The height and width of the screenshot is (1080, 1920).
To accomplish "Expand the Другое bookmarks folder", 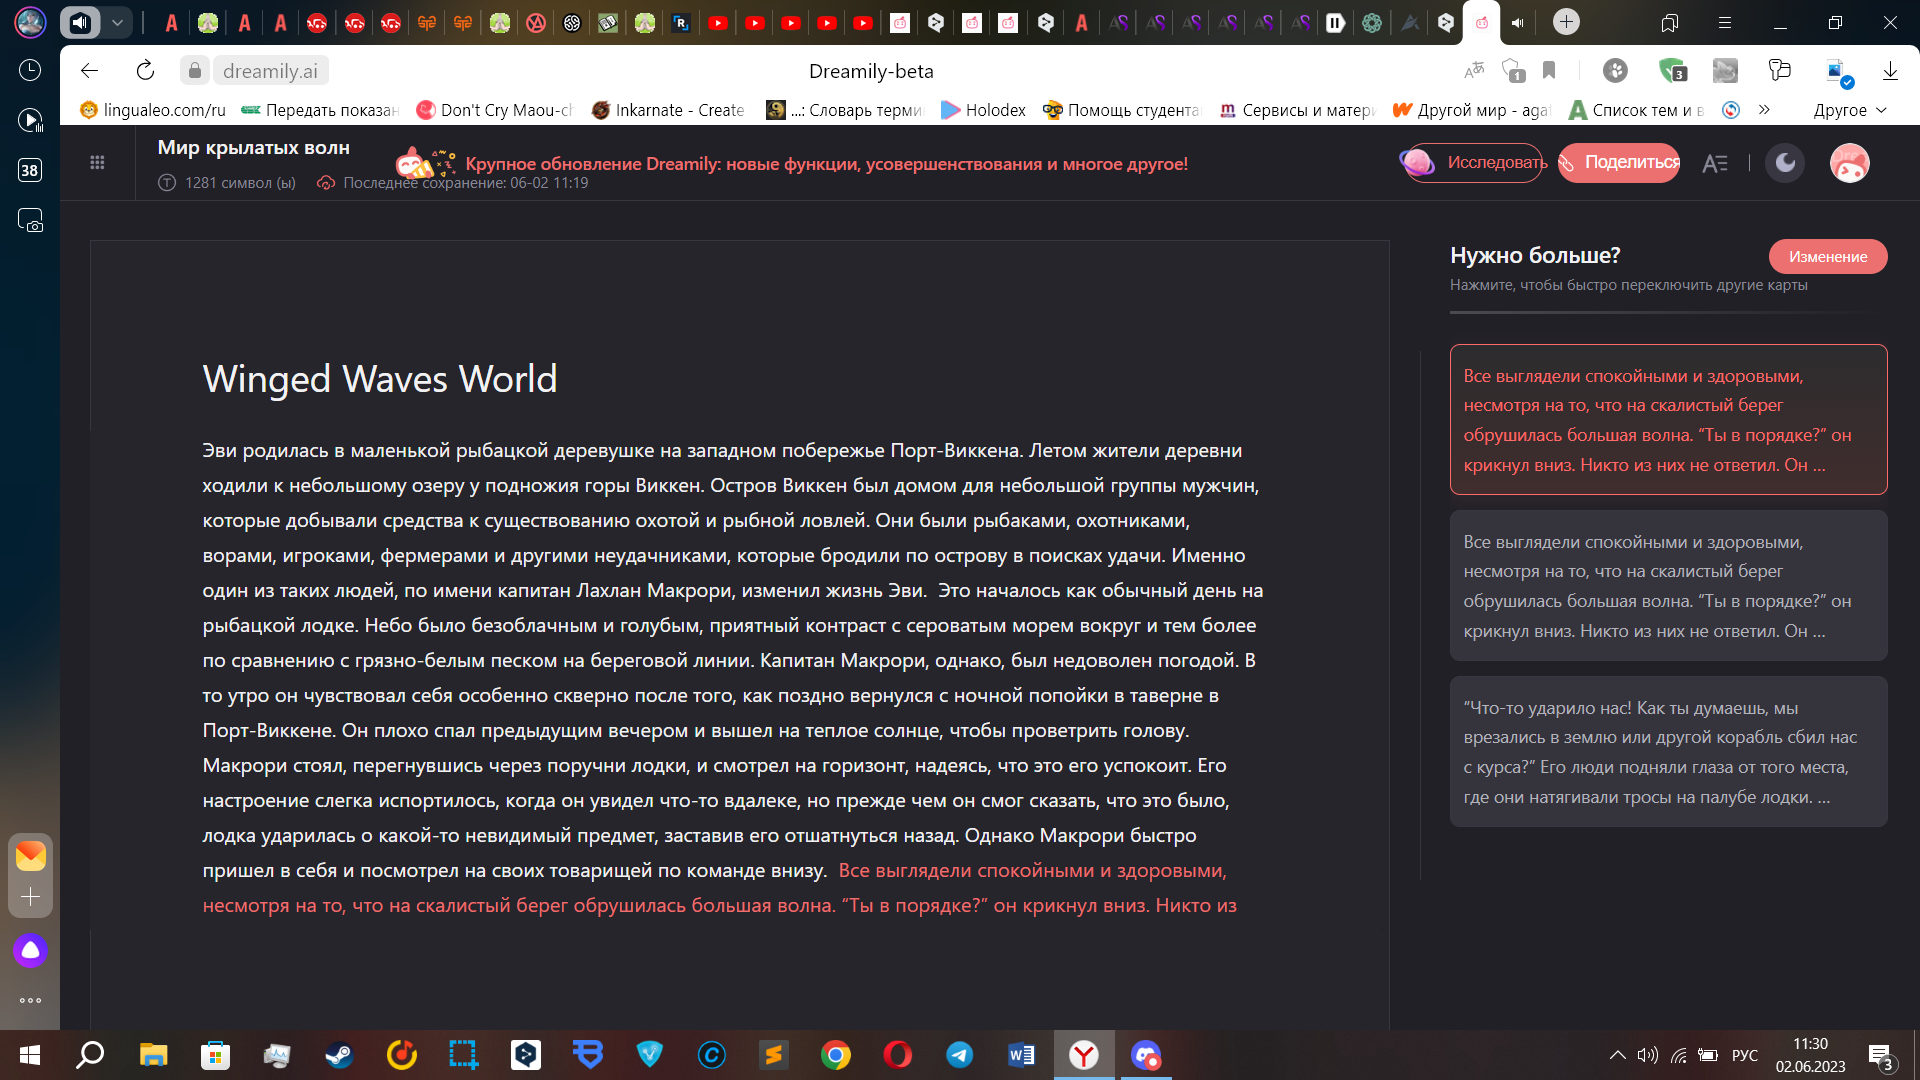I will (x=1850, y=110).
